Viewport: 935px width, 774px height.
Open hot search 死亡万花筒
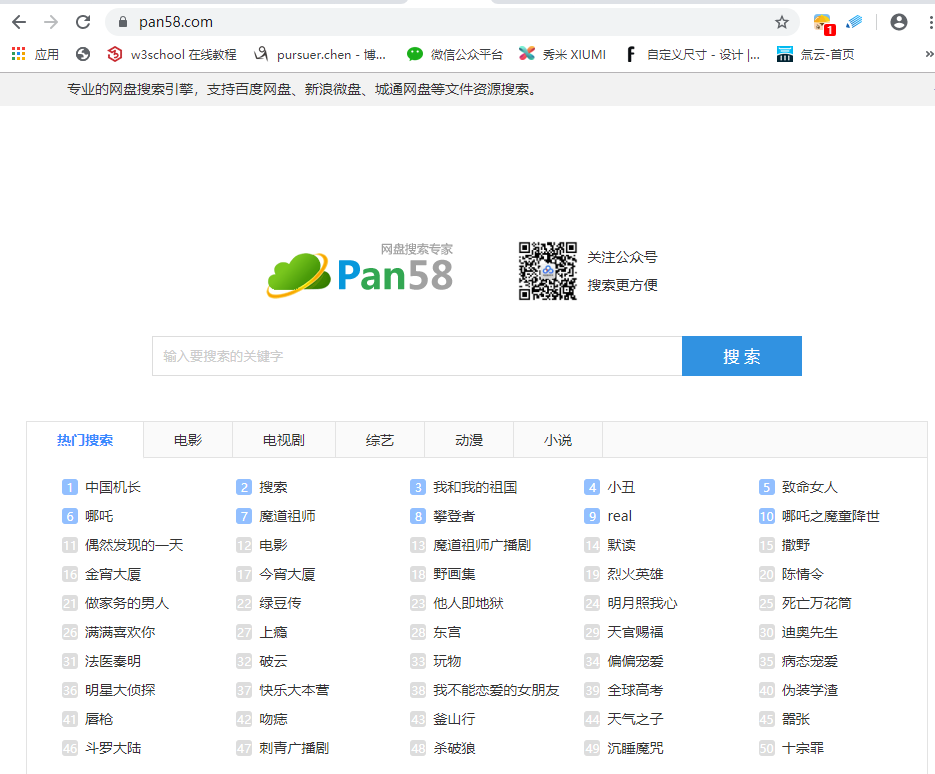pyautogui.click(x=816, y=603)
